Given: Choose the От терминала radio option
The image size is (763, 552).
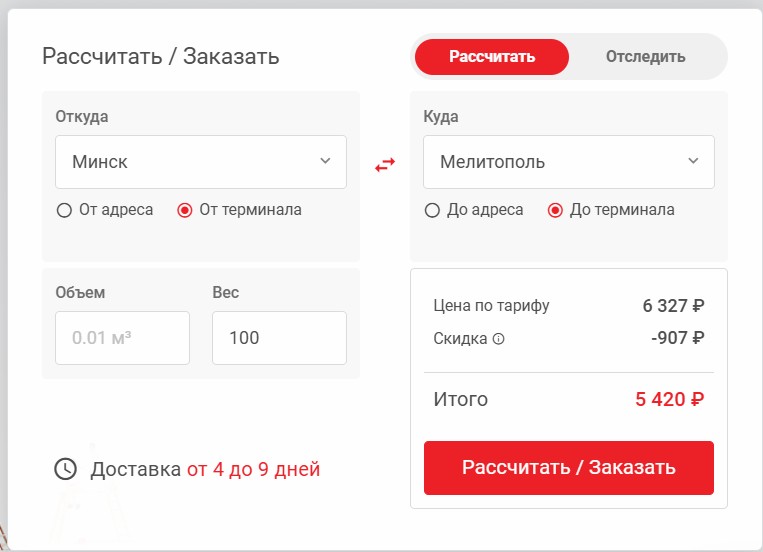Looking at the screenshot, I should 184,210.
